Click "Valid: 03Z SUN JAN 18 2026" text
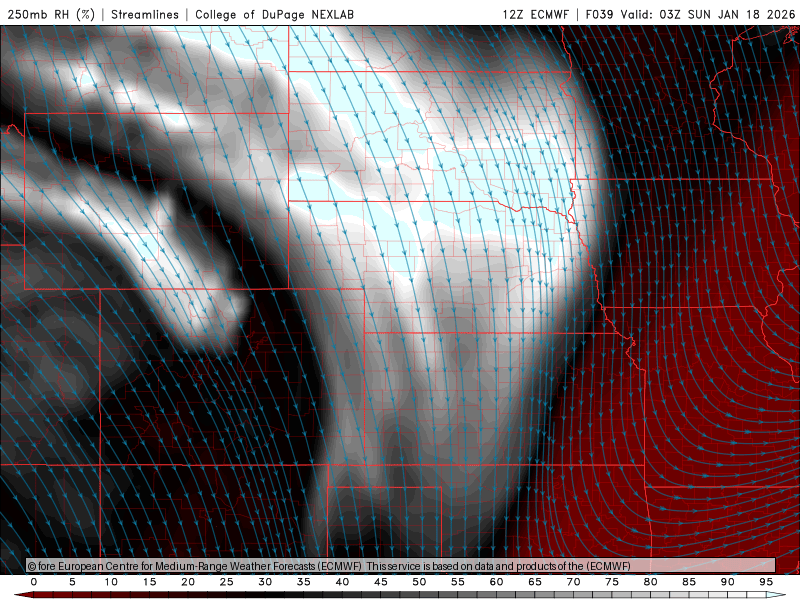Viewport: 800px width, 600px height. (708, 14)
